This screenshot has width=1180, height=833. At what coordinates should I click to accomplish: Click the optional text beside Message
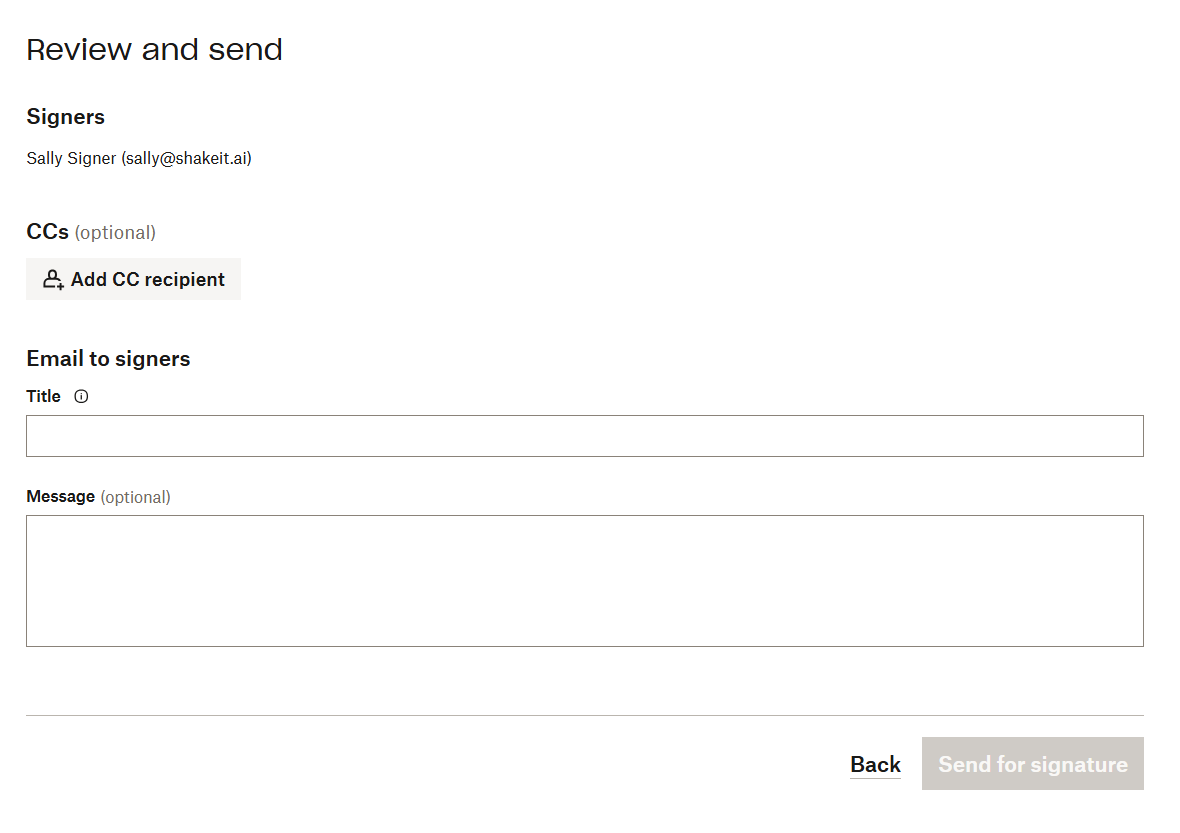pos(135,497)
